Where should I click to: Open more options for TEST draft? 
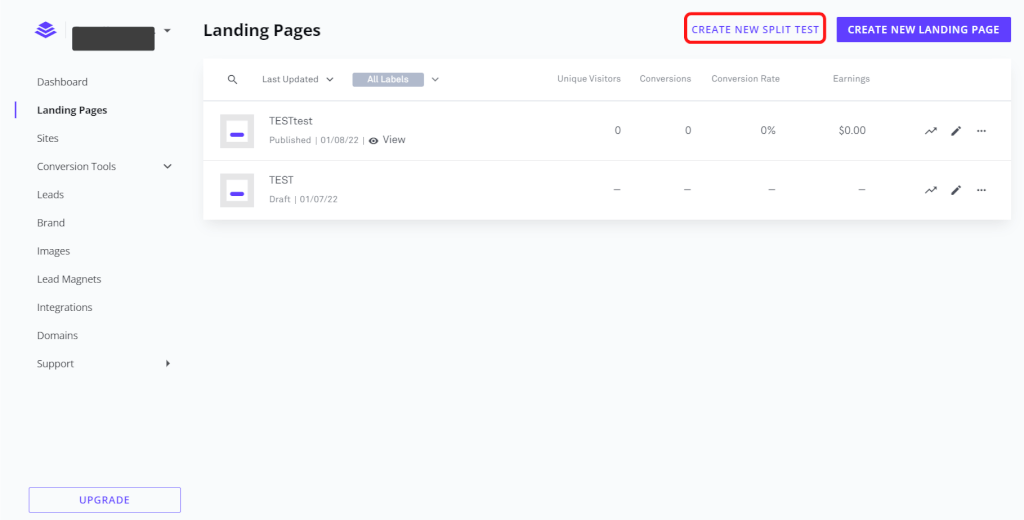981,190
